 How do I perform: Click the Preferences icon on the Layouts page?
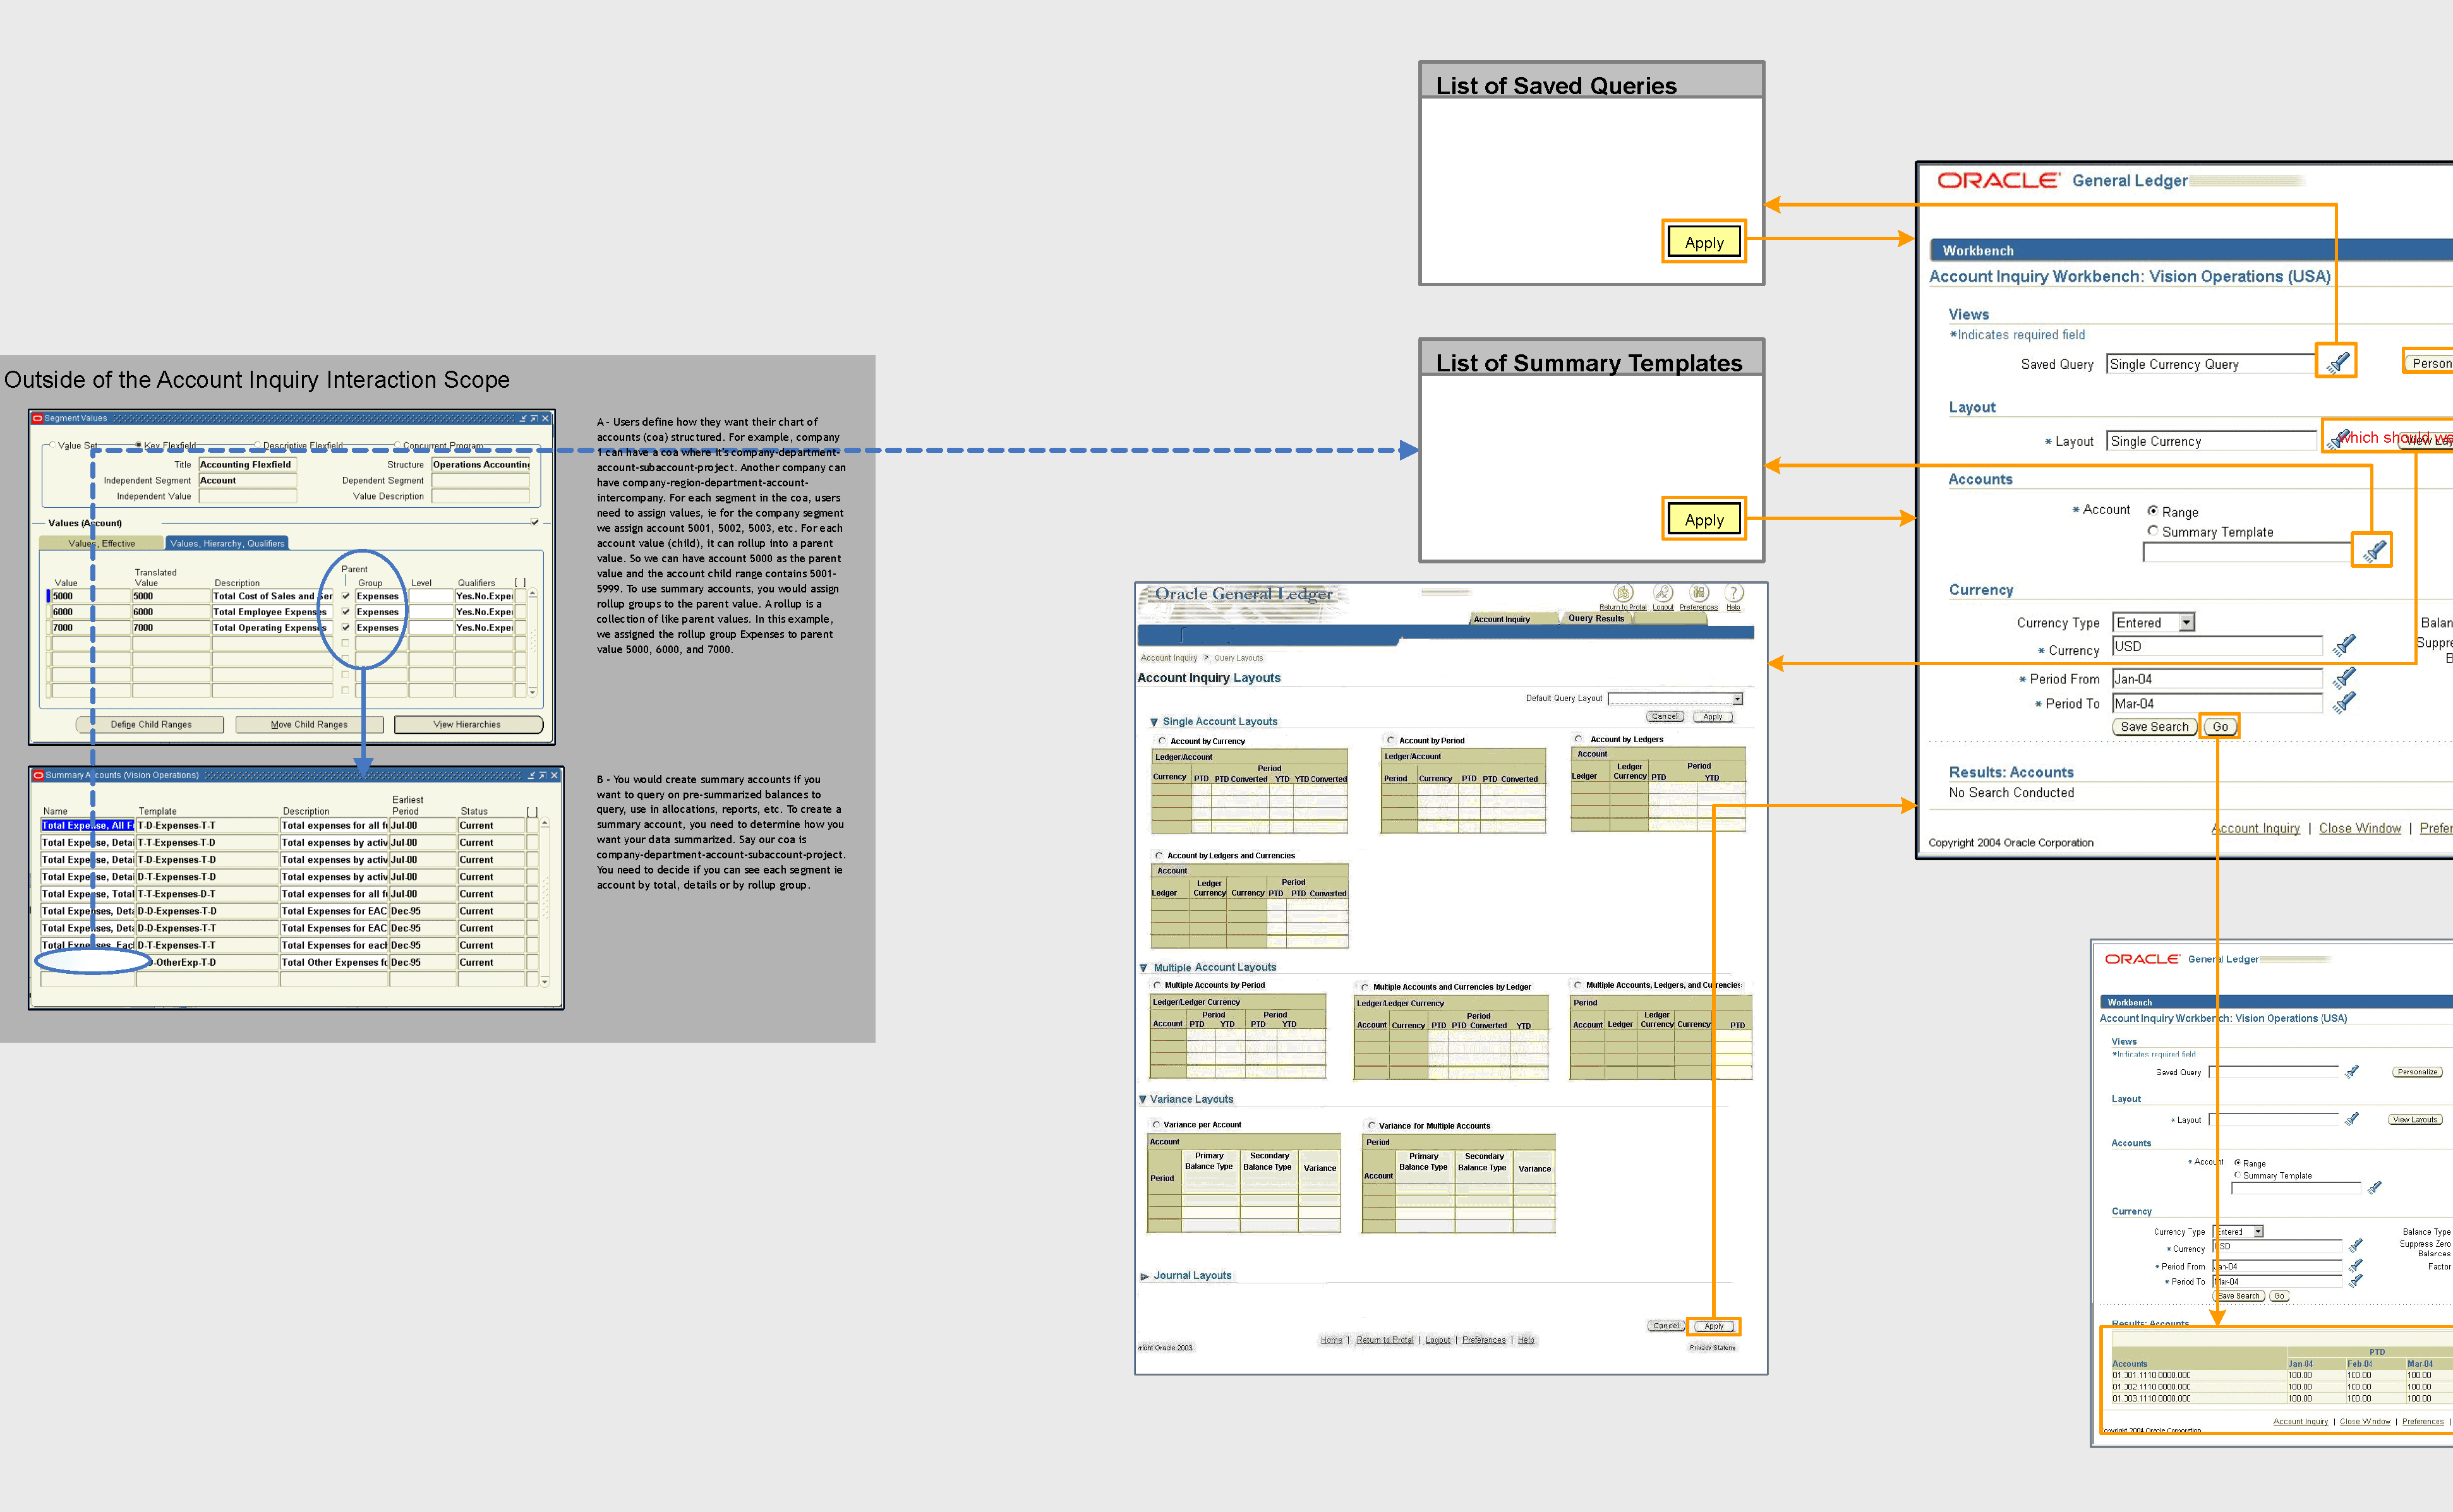[x=1698, y=593]
